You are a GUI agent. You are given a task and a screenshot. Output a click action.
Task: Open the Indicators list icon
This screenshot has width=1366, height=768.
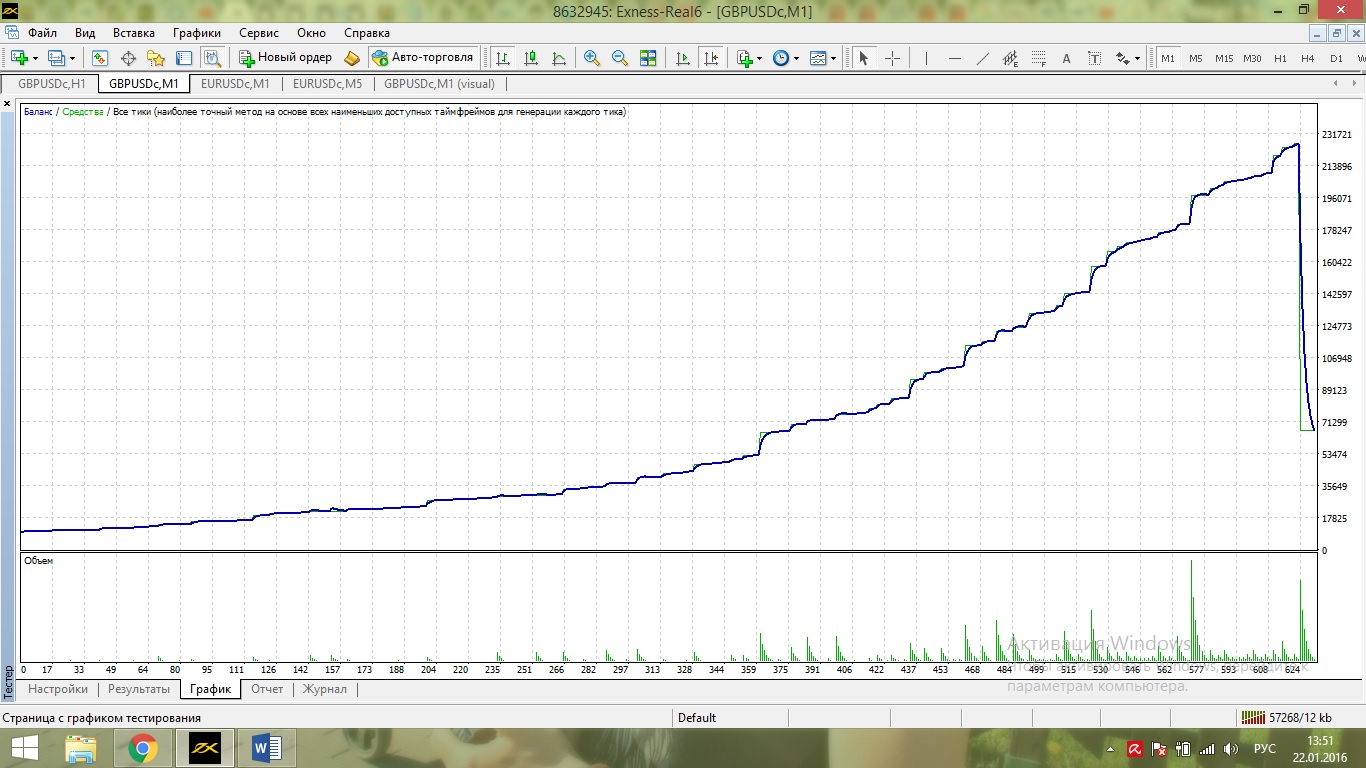click(x=745, y=58)
